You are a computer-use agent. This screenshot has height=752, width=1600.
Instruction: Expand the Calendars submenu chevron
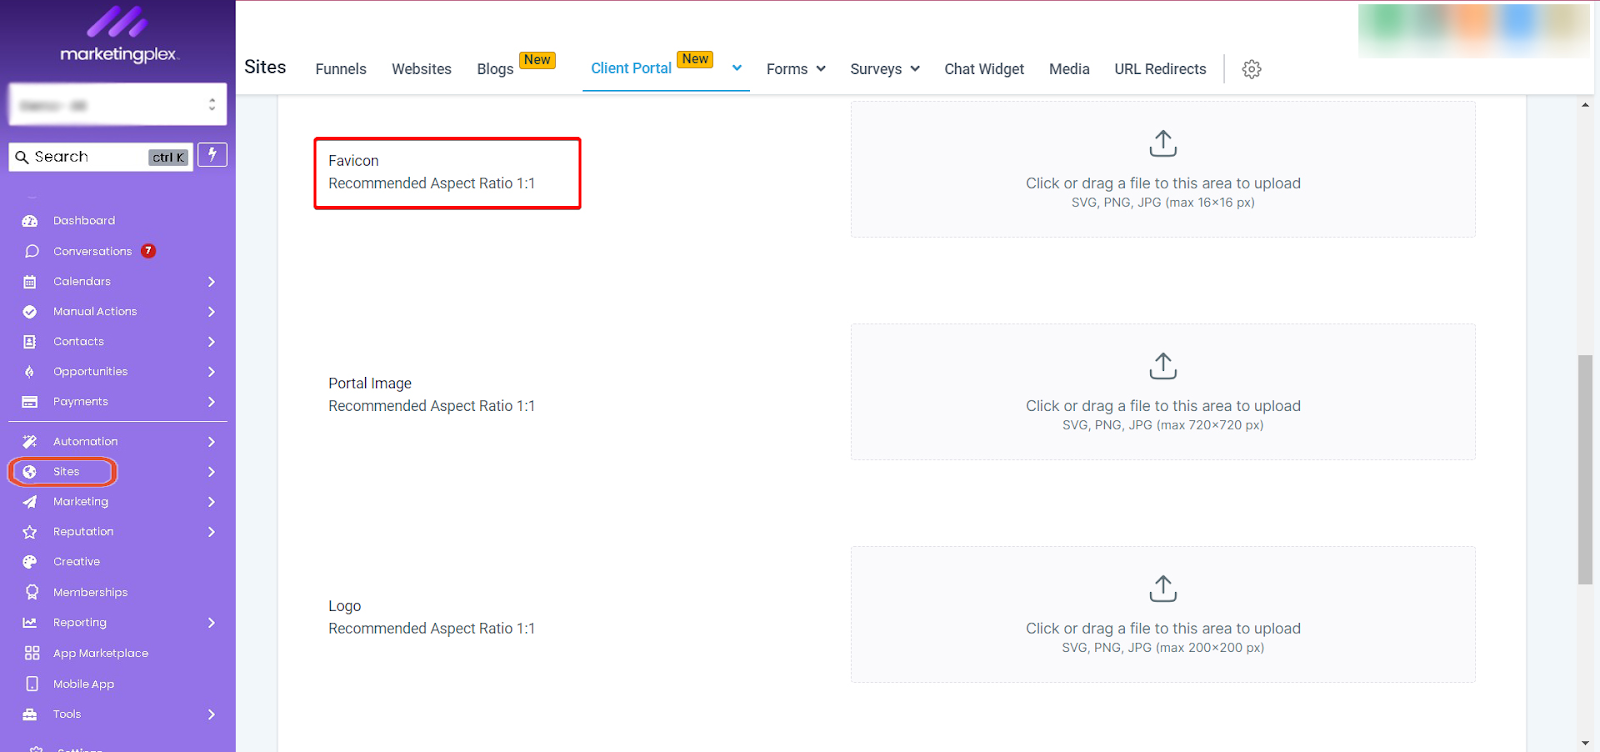tap(211, 282)
